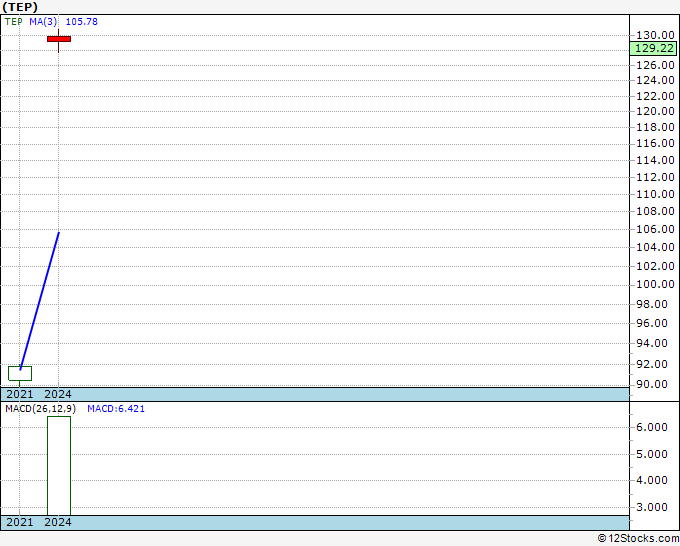Click the 105.78 moving average value
The height and width of the screenshot is (546, 680).
tap(82, 21)
